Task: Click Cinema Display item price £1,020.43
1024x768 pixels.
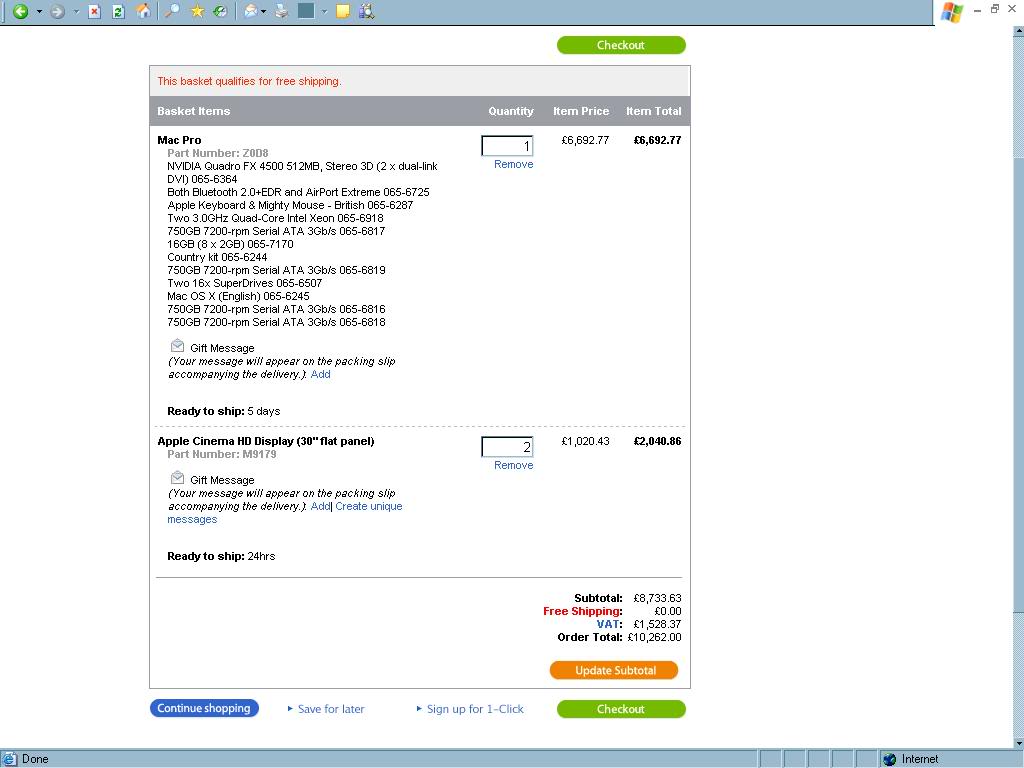Action: click(586, 441)
